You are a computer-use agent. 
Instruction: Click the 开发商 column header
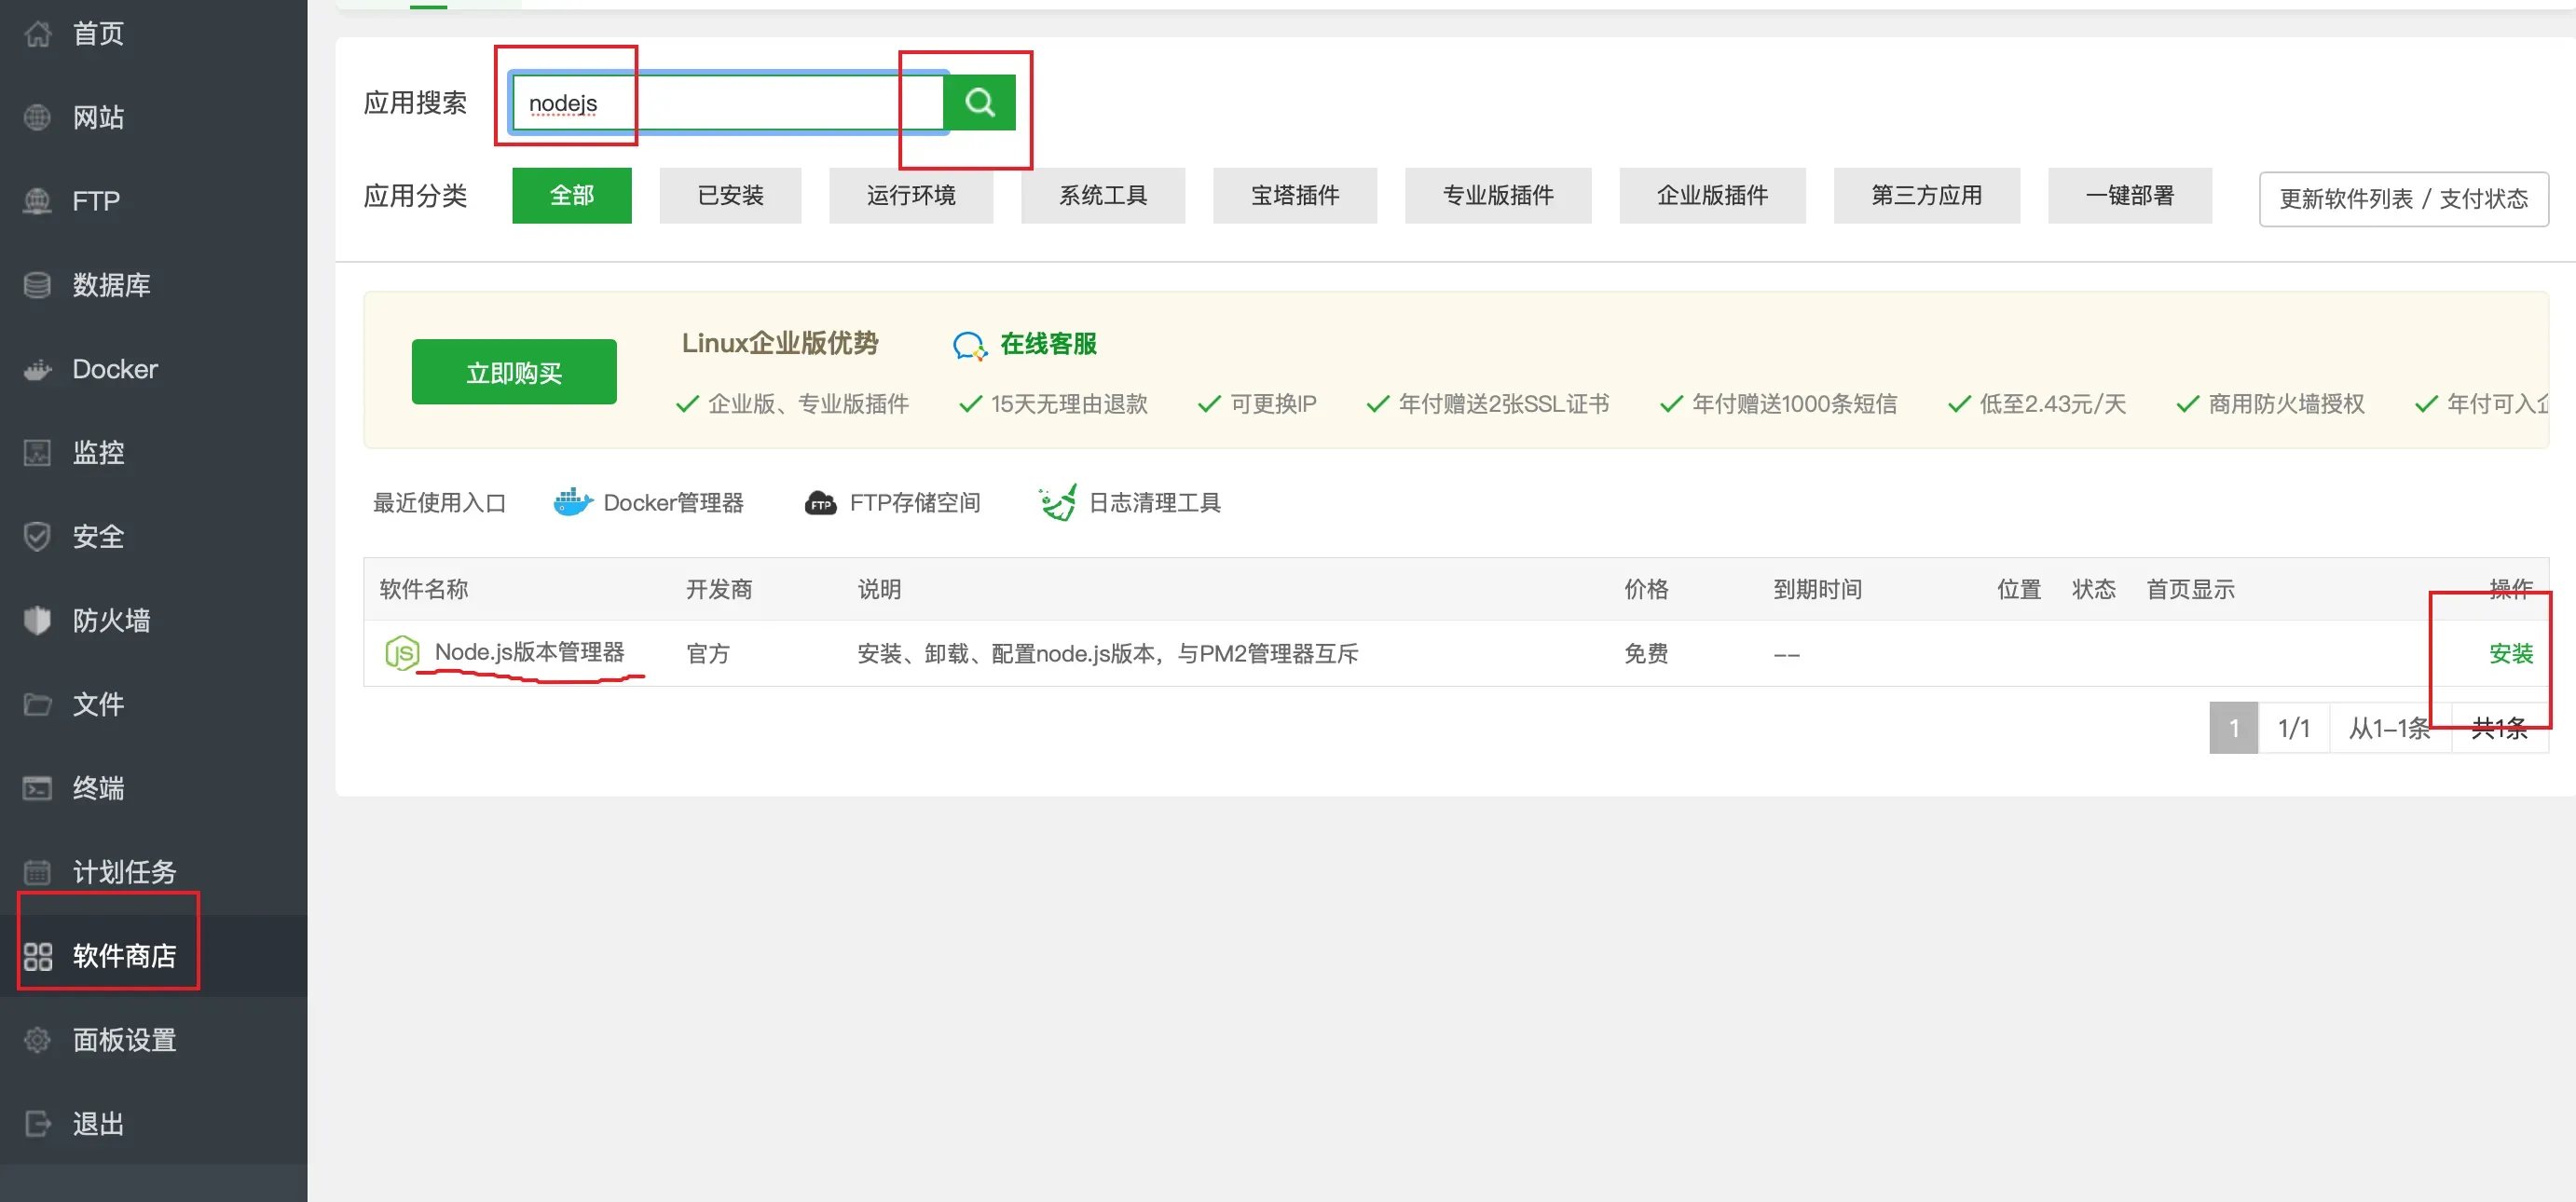(719, 589)
